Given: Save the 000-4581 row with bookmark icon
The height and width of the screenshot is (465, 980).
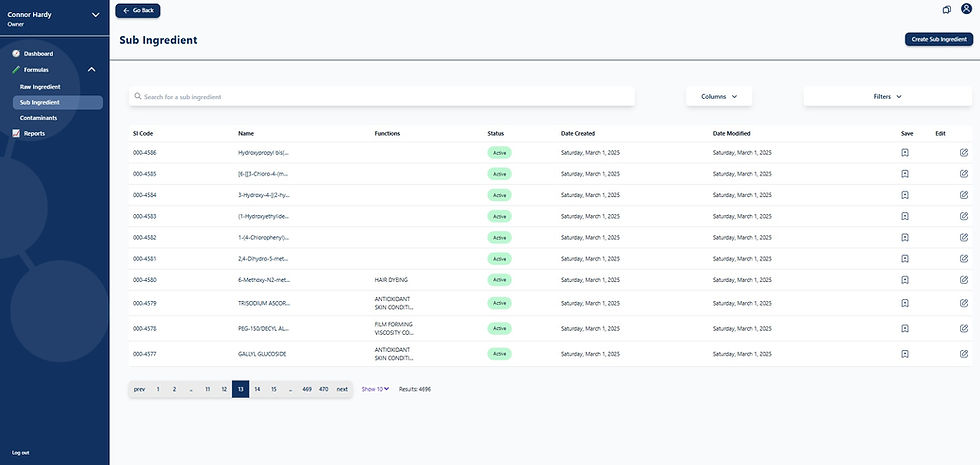Looking at the screenshot, I should (x=904, y=259).
